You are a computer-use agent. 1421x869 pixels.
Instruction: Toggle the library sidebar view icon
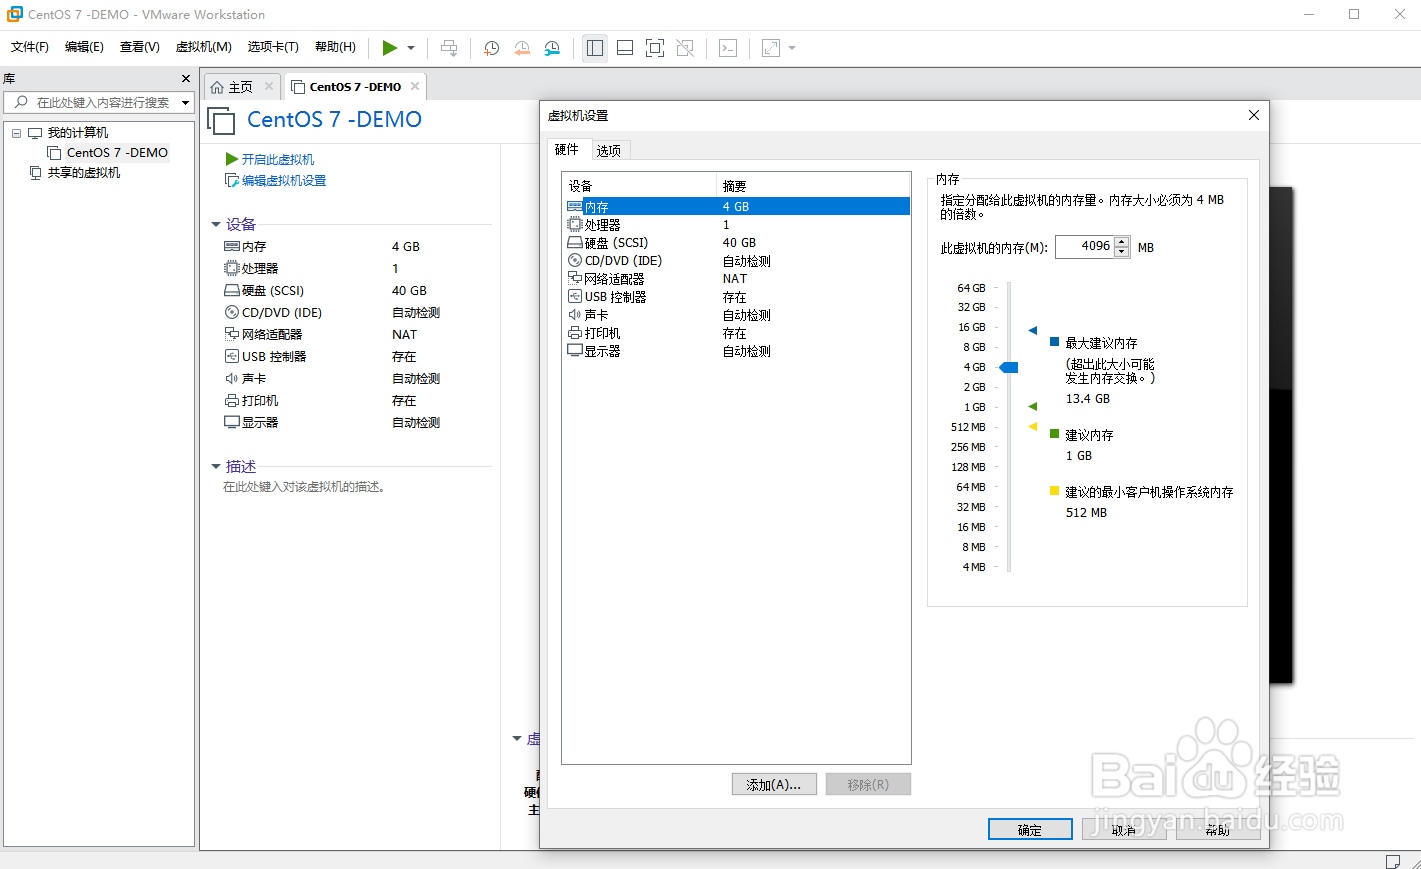click(595, 48)
